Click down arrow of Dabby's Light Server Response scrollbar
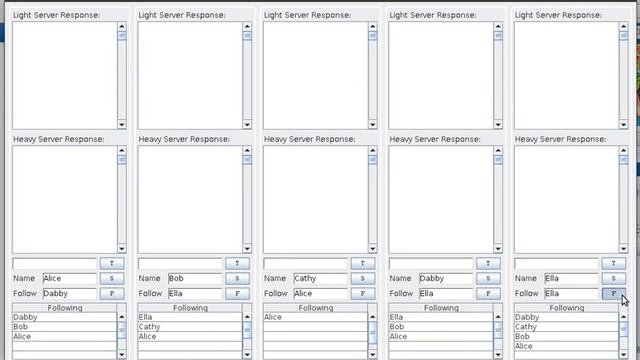Screen dimensions: 640x360 pyautogui.click(x=498, y=124)
